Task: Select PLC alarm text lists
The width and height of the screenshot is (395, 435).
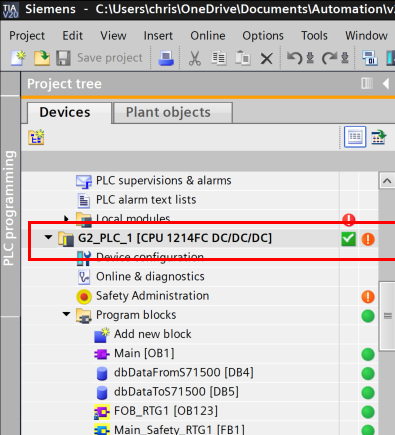Action: 146,200
